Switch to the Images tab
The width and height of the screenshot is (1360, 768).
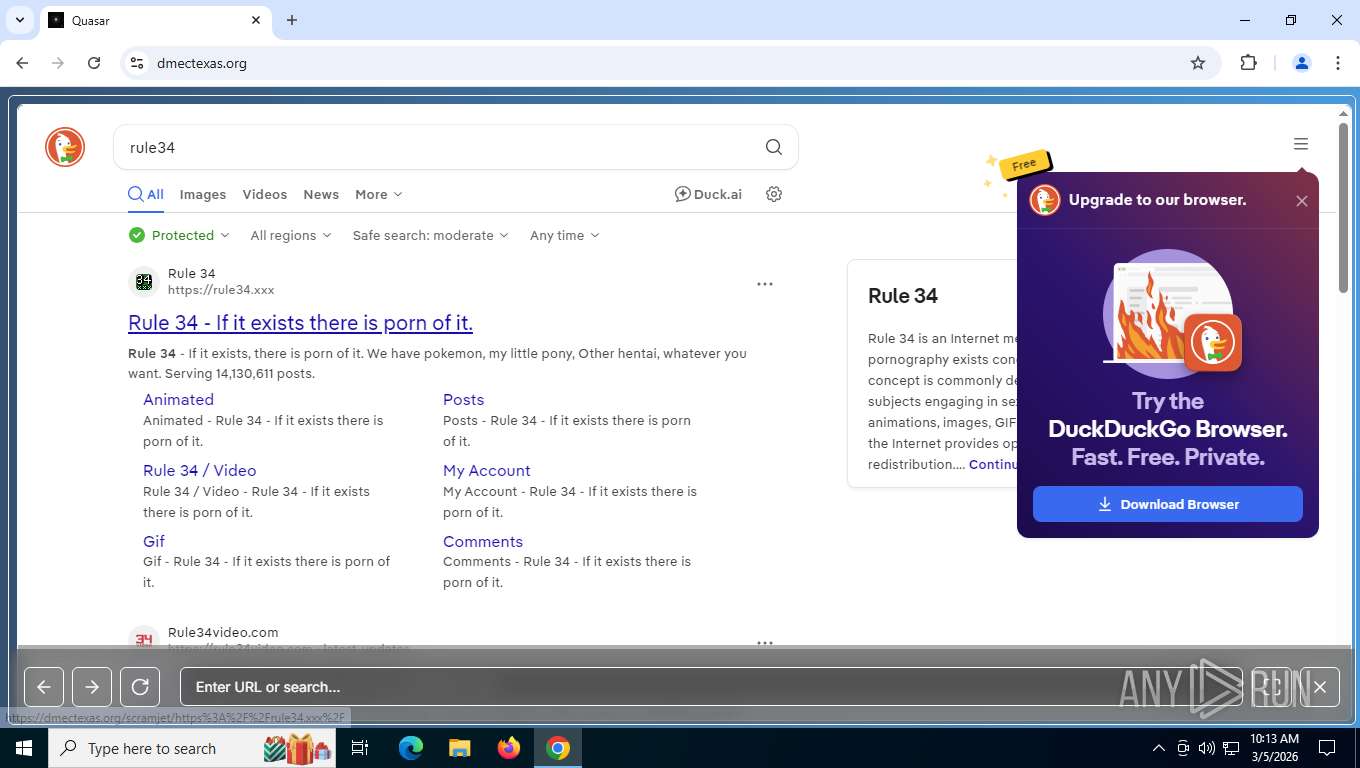(203, 194)
